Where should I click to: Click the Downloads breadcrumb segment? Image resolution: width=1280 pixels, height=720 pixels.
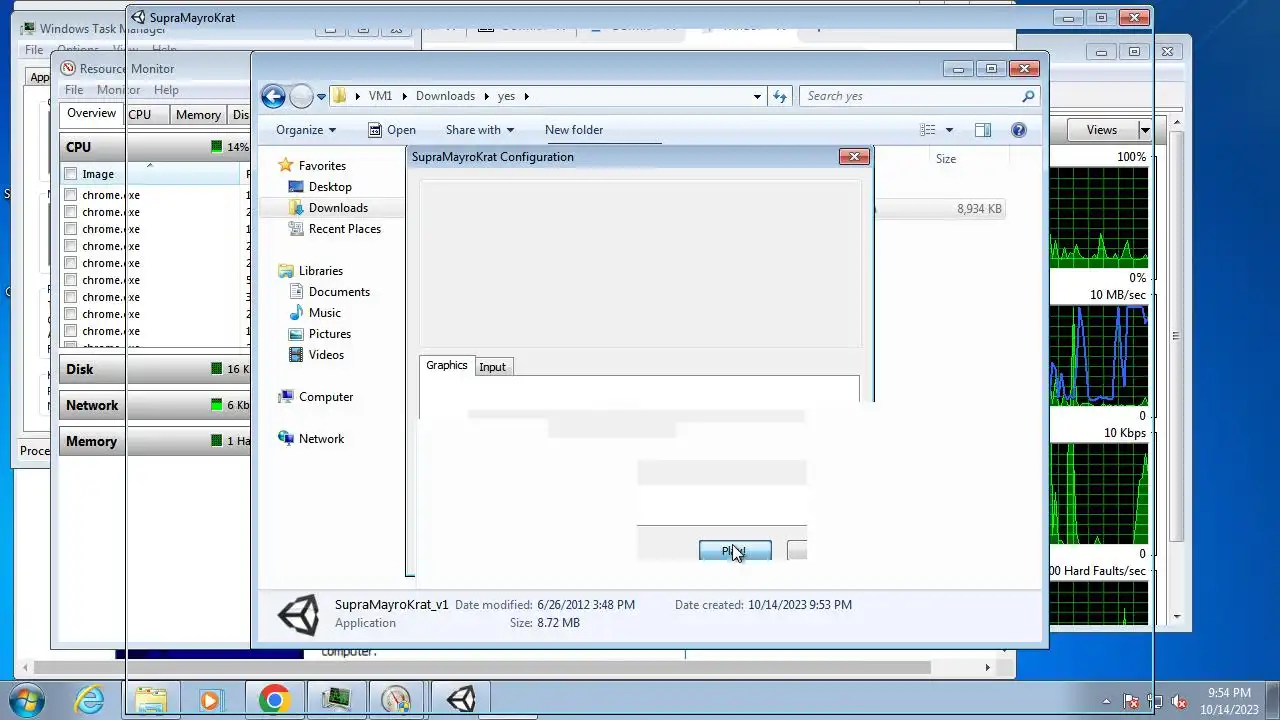pyautogui.click(x=445, y=96)
